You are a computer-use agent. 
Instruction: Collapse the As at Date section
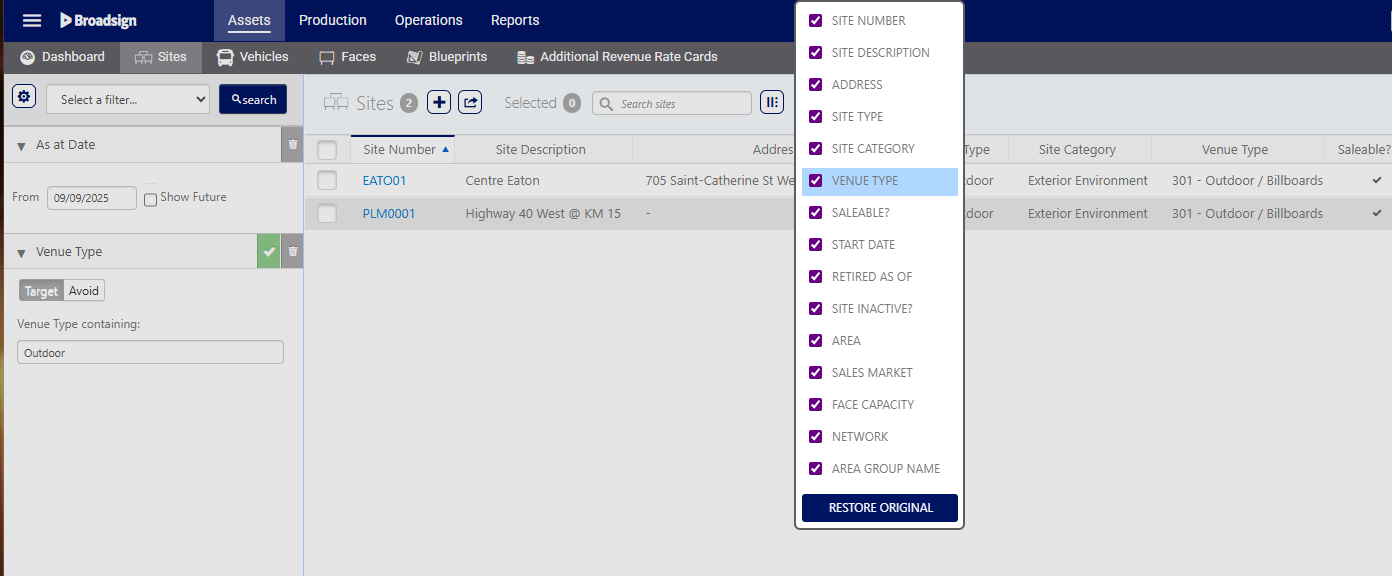tap(21, 146)
